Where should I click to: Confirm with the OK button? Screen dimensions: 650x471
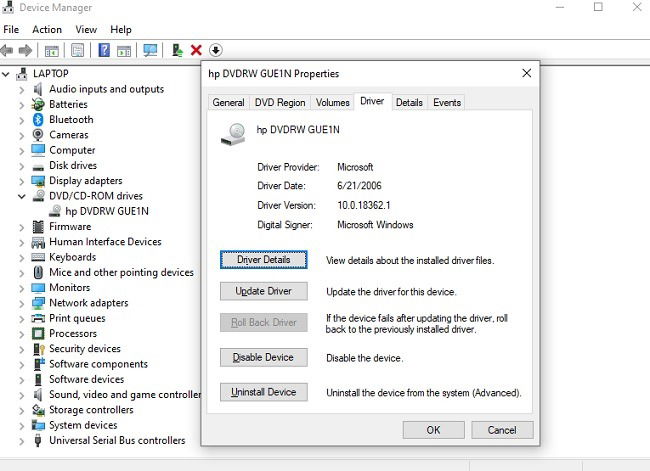click(434, 430)
